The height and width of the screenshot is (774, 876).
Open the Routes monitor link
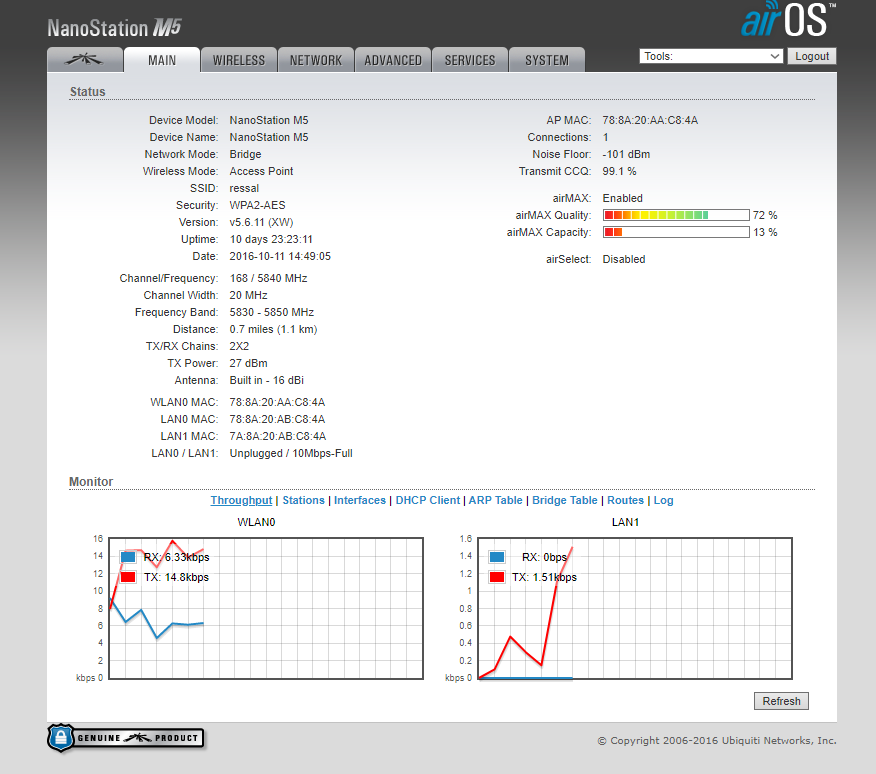tap(626, 500)
